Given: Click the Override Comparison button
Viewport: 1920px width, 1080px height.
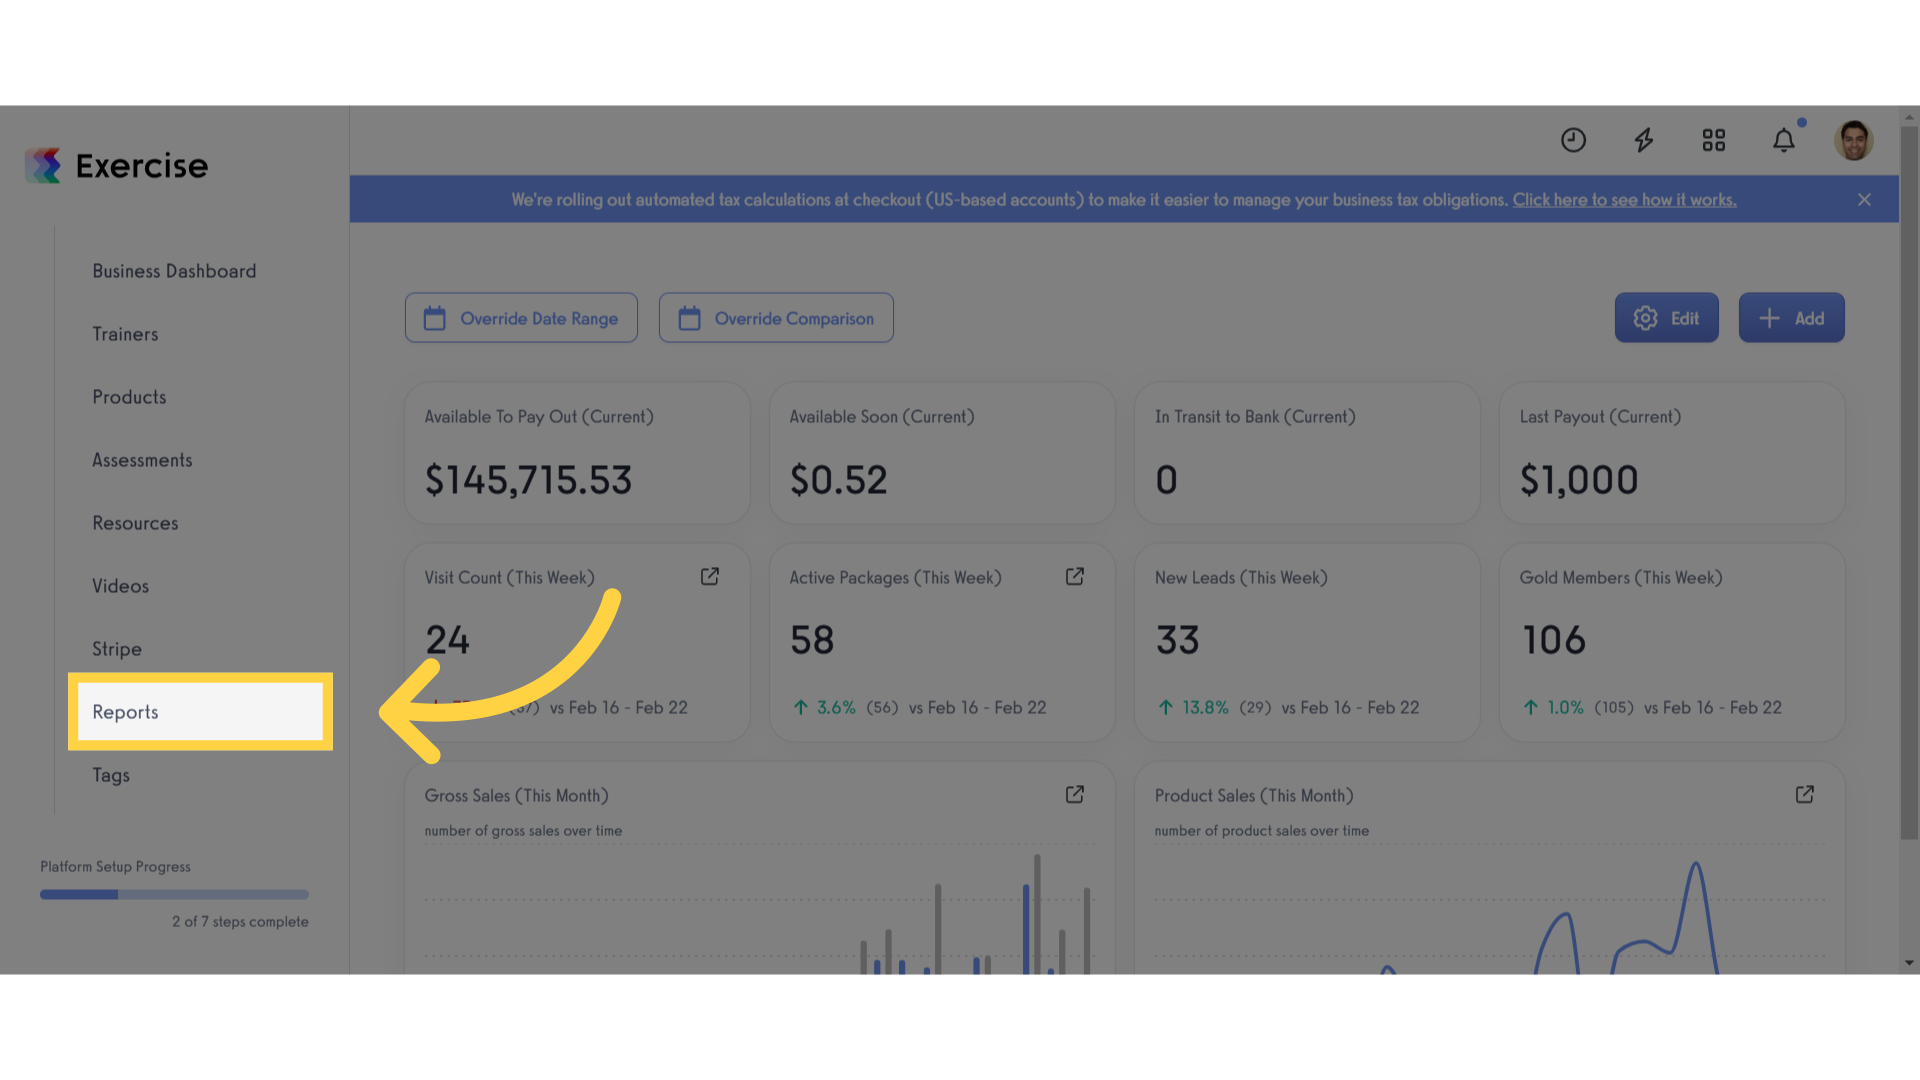Looking at the screenshot, I should [x=776, y=318].
